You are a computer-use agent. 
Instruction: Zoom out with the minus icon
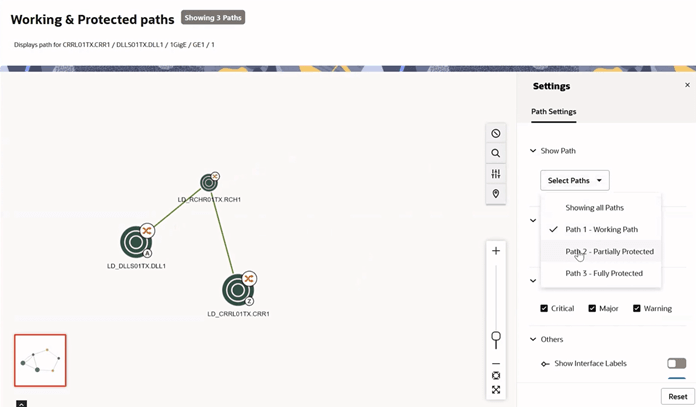pos(496,363)
